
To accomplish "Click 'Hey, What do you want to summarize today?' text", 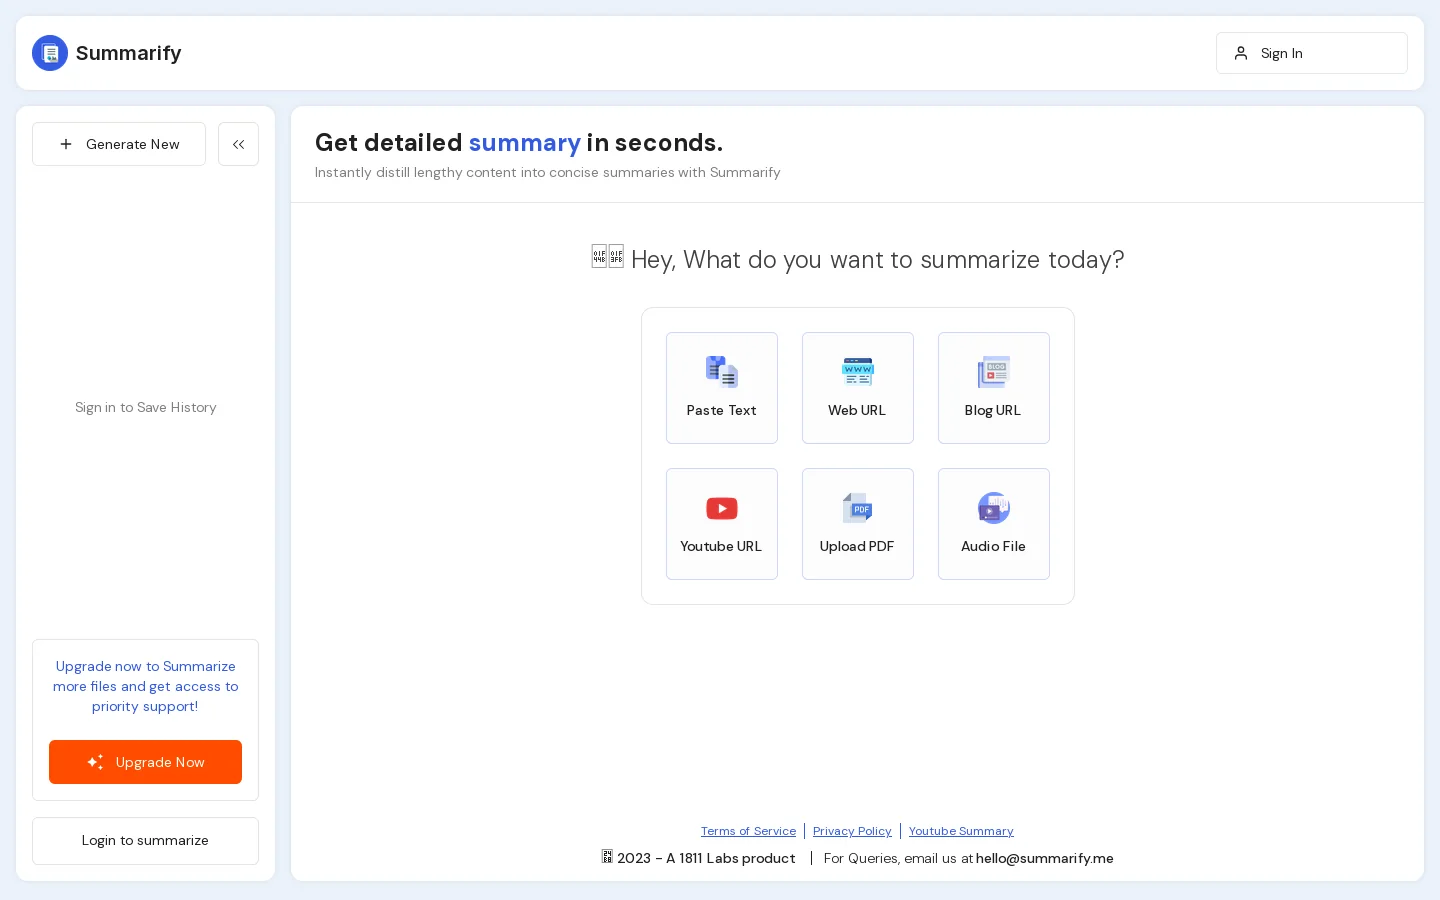I will click(x=858, y=260).
